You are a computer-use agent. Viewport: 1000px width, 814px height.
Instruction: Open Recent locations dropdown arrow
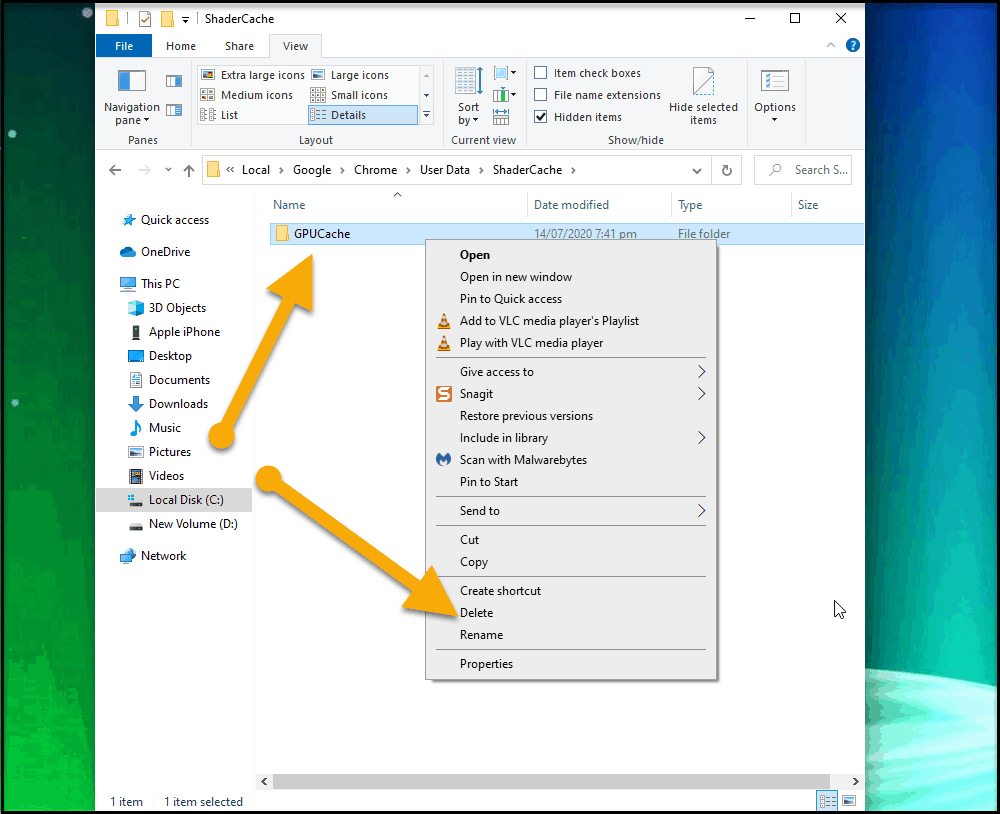pyautogui.click(x=168, y=170)
